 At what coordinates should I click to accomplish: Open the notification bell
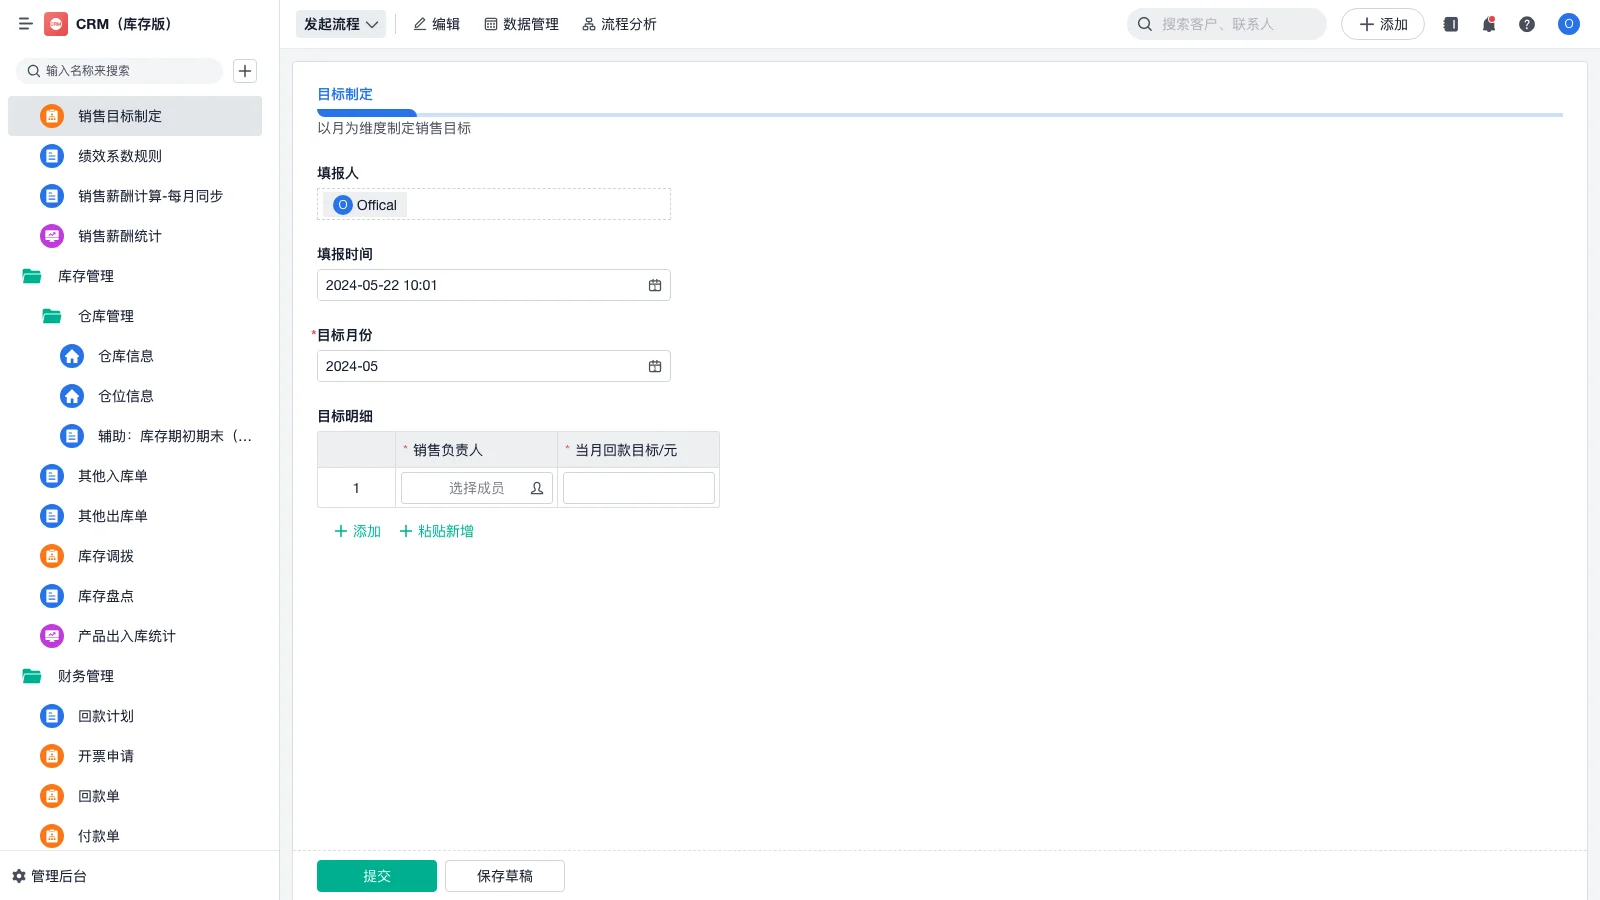click(x=1488, y=24)
